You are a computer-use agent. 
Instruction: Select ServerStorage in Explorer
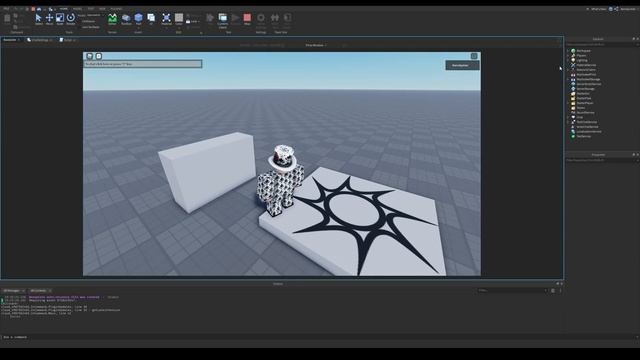coord(585,89)
